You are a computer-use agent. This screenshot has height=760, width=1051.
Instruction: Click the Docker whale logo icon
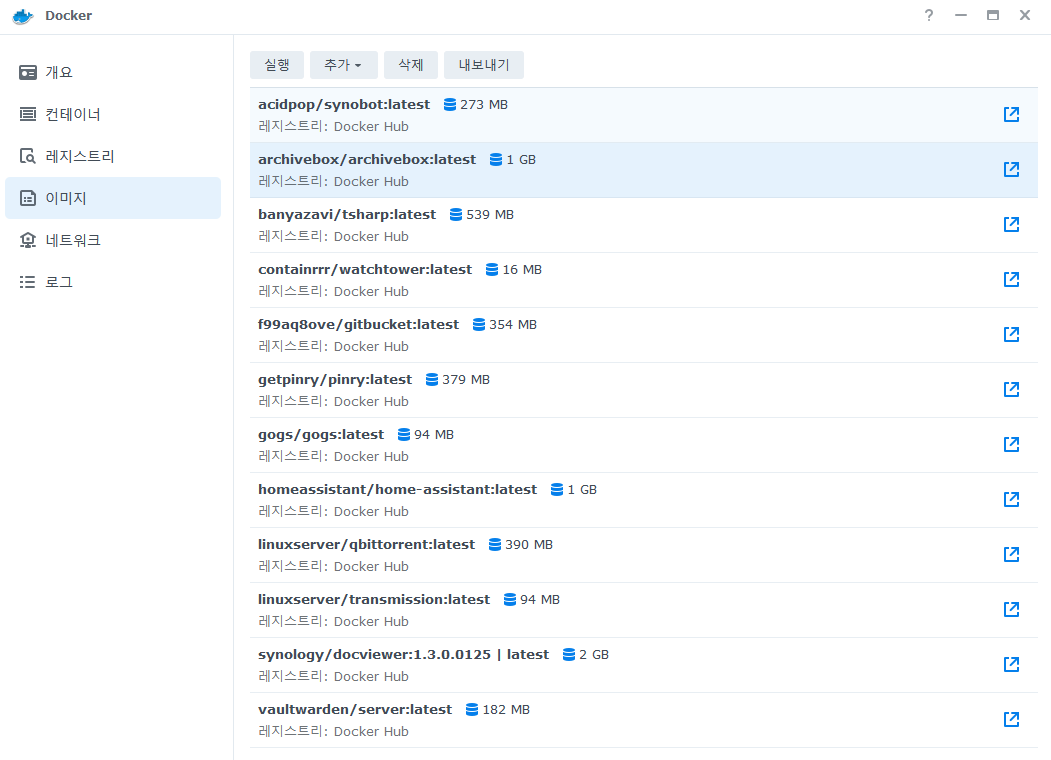click(x=23, y=16)
